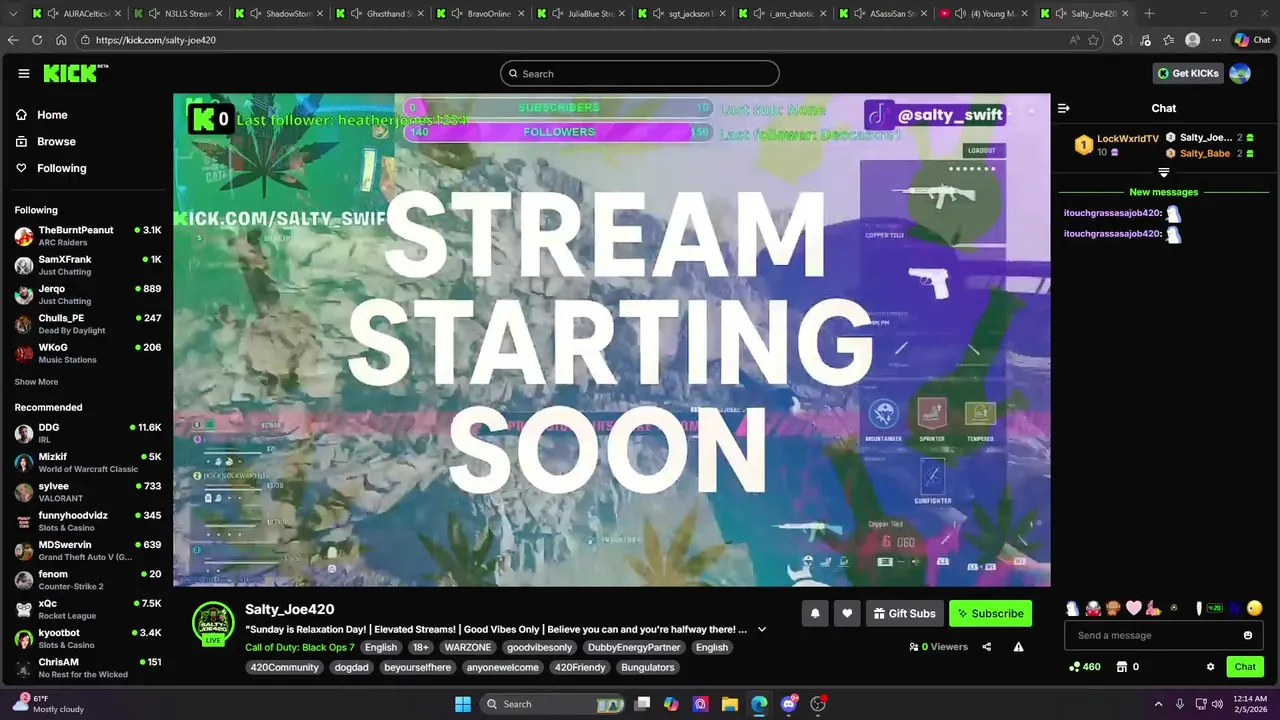Screen dimensions: 1280x720
Task: Click the browser refresh icon
Action: 37,40
